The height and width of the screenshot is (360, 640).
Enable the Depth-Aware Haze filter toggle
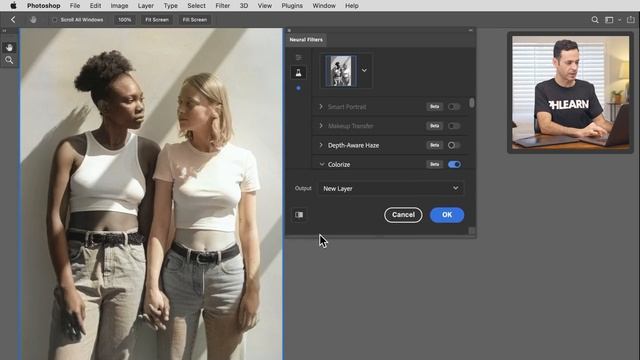(x=454, y=145)
